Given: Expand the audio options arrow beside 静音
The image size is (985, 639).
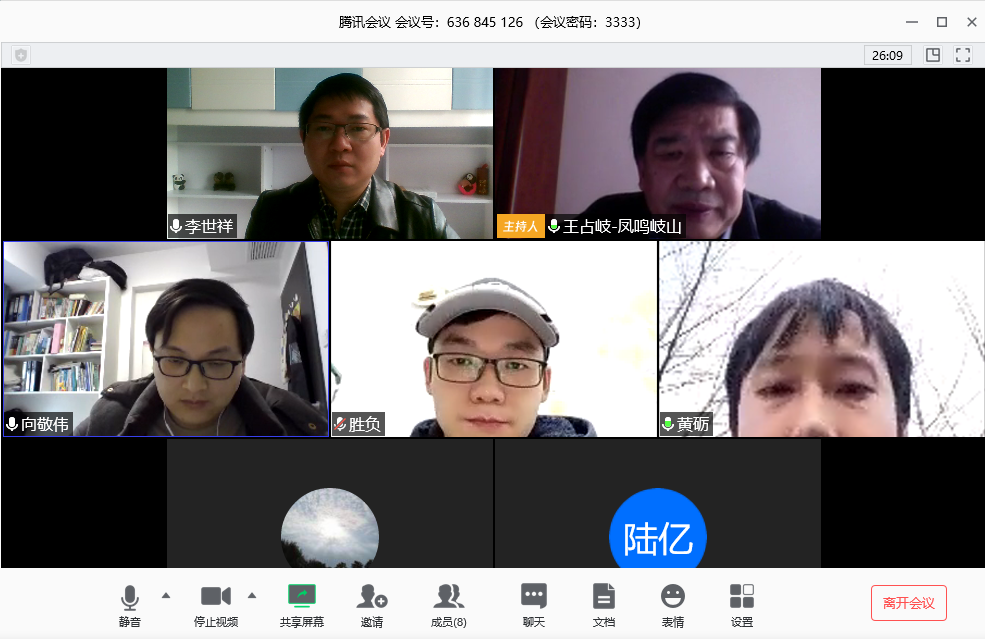Looking at the screenshot, I should pos(166,596).
